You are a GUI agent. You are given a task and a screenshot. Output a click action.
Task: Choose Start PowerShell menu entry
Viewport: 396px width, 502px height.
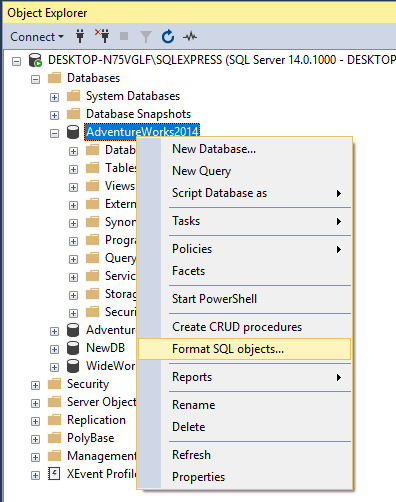tap(245, 299)
